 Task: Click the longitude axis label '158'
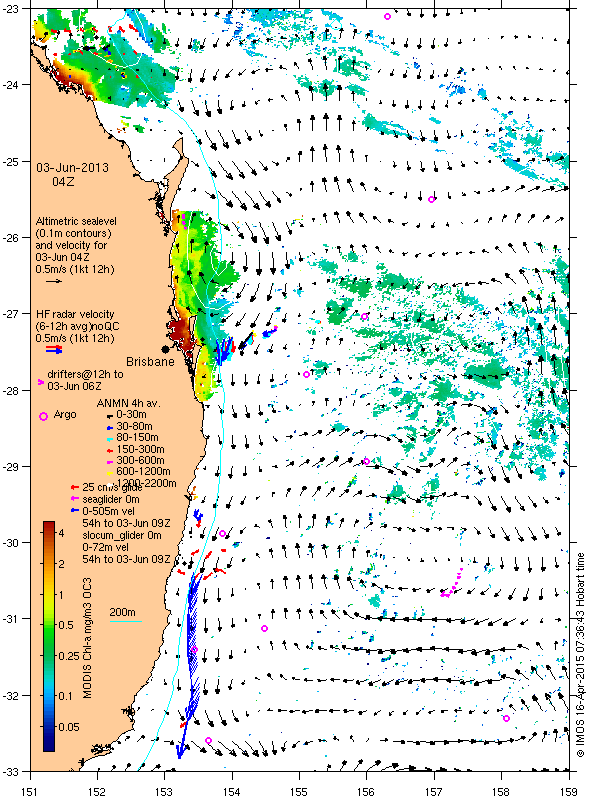click(x=501, y=792)
